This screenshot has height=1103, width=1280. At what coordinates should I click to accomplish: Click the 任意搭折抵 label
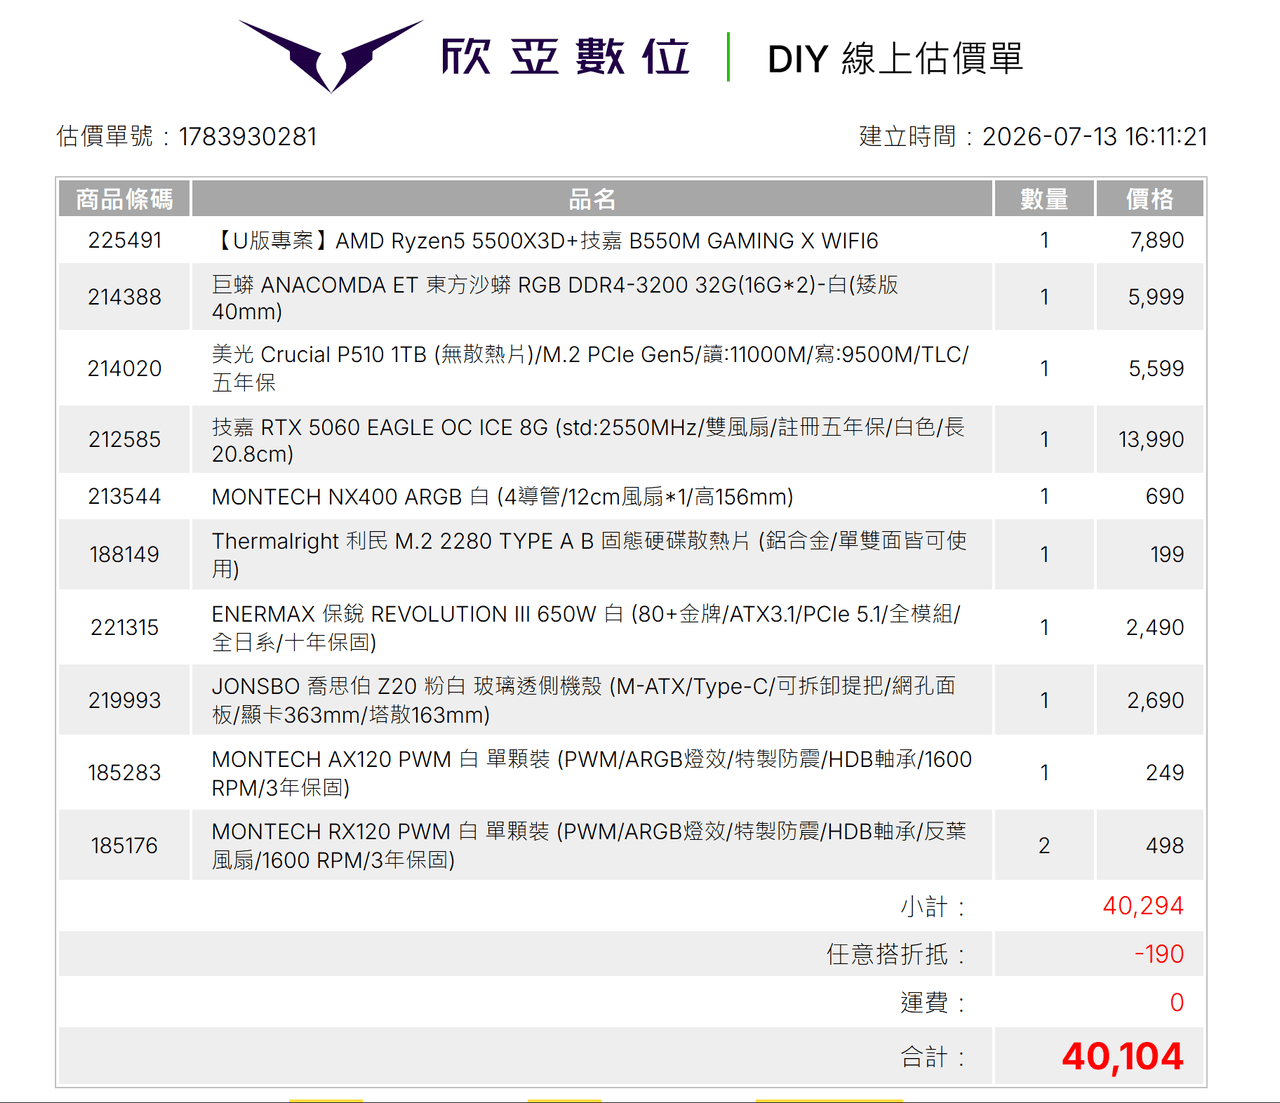tap(896, 955)
